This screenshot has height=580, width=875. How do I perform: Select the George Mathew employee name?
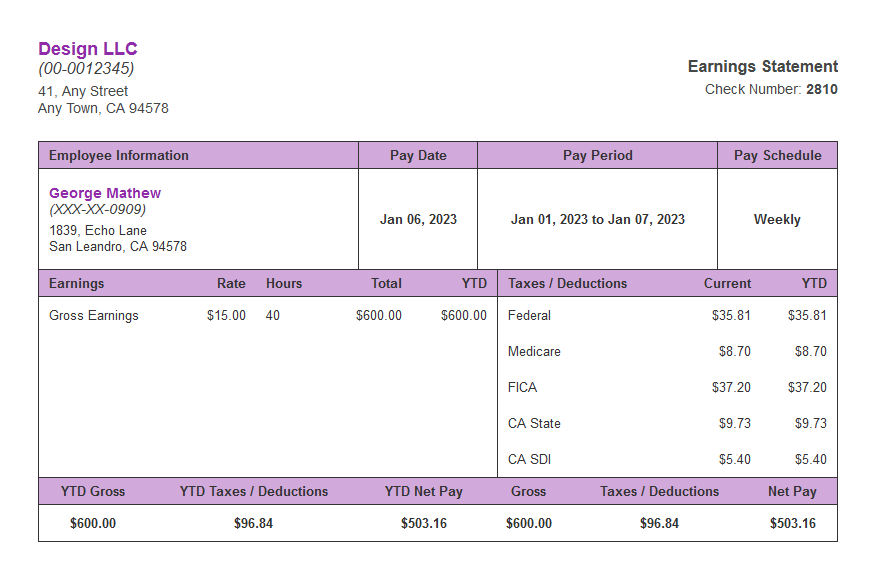105,192
